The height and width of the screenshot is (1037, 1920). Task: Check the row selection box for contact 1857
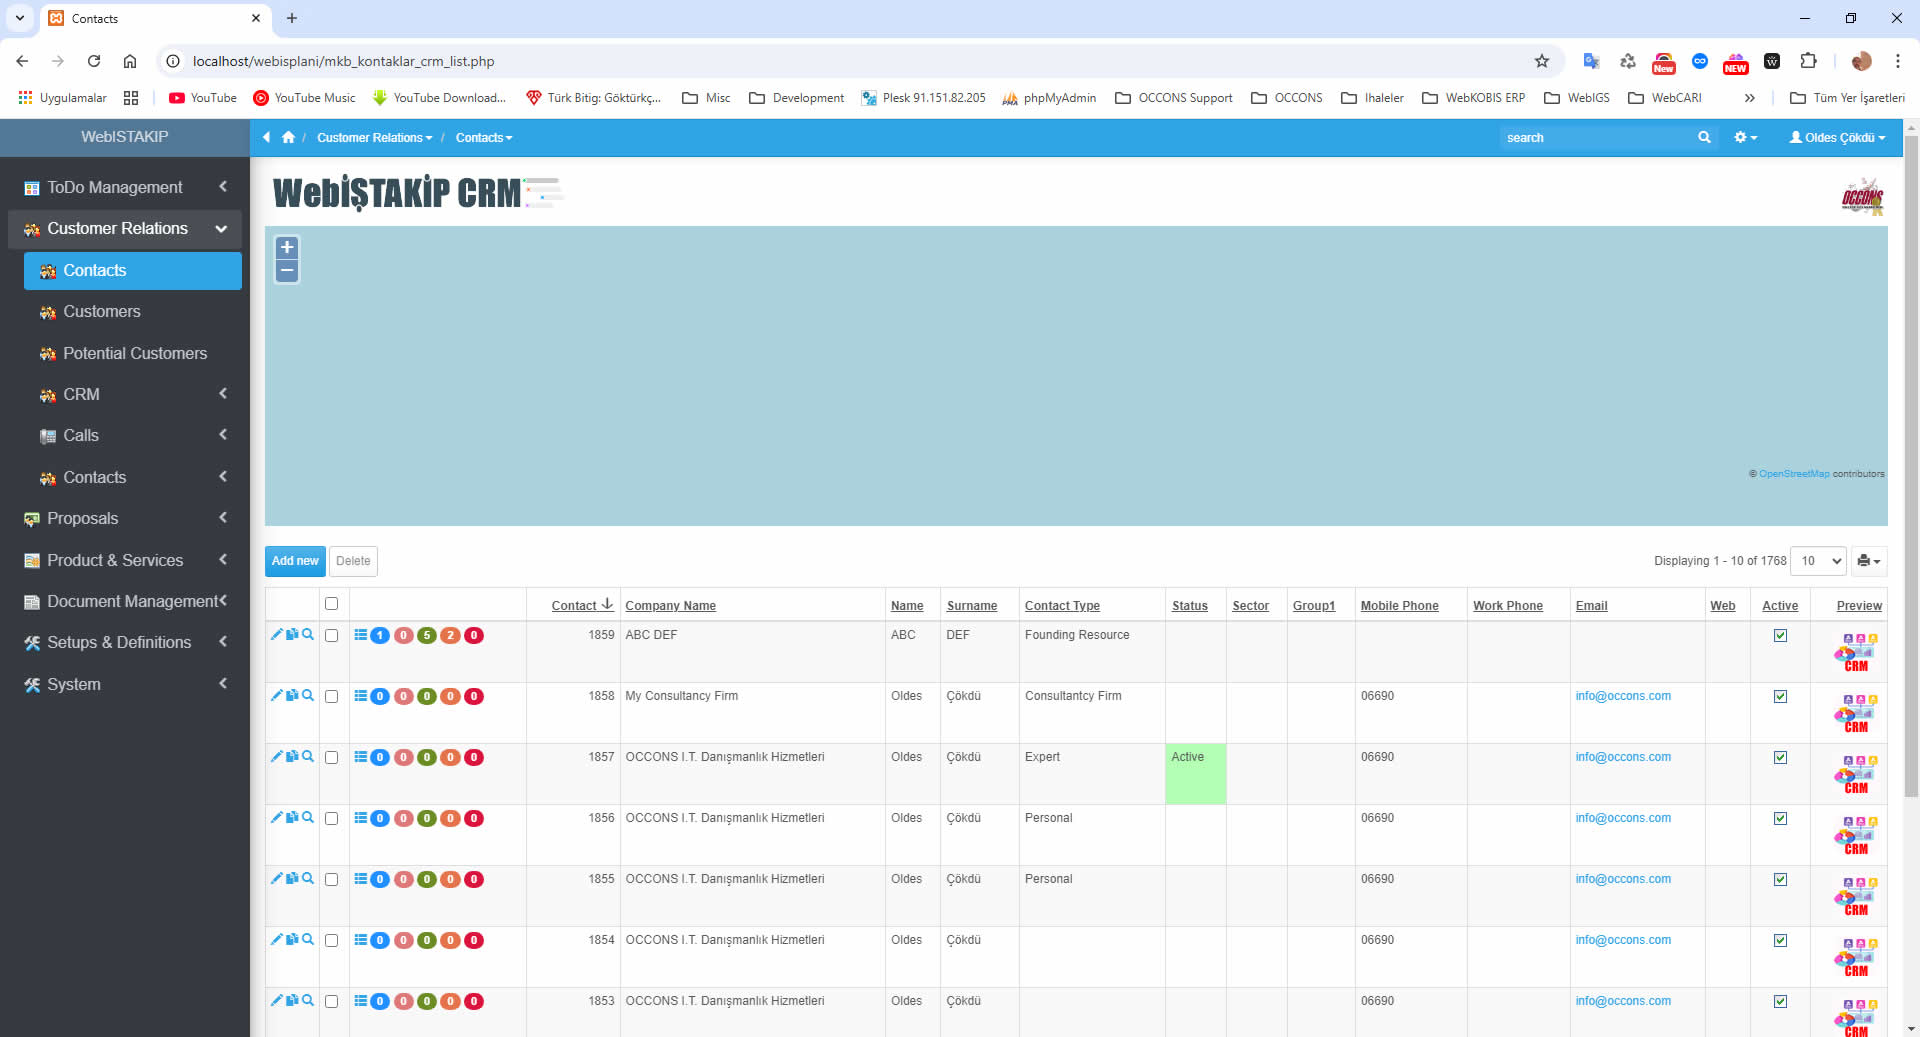click(331, 757)
